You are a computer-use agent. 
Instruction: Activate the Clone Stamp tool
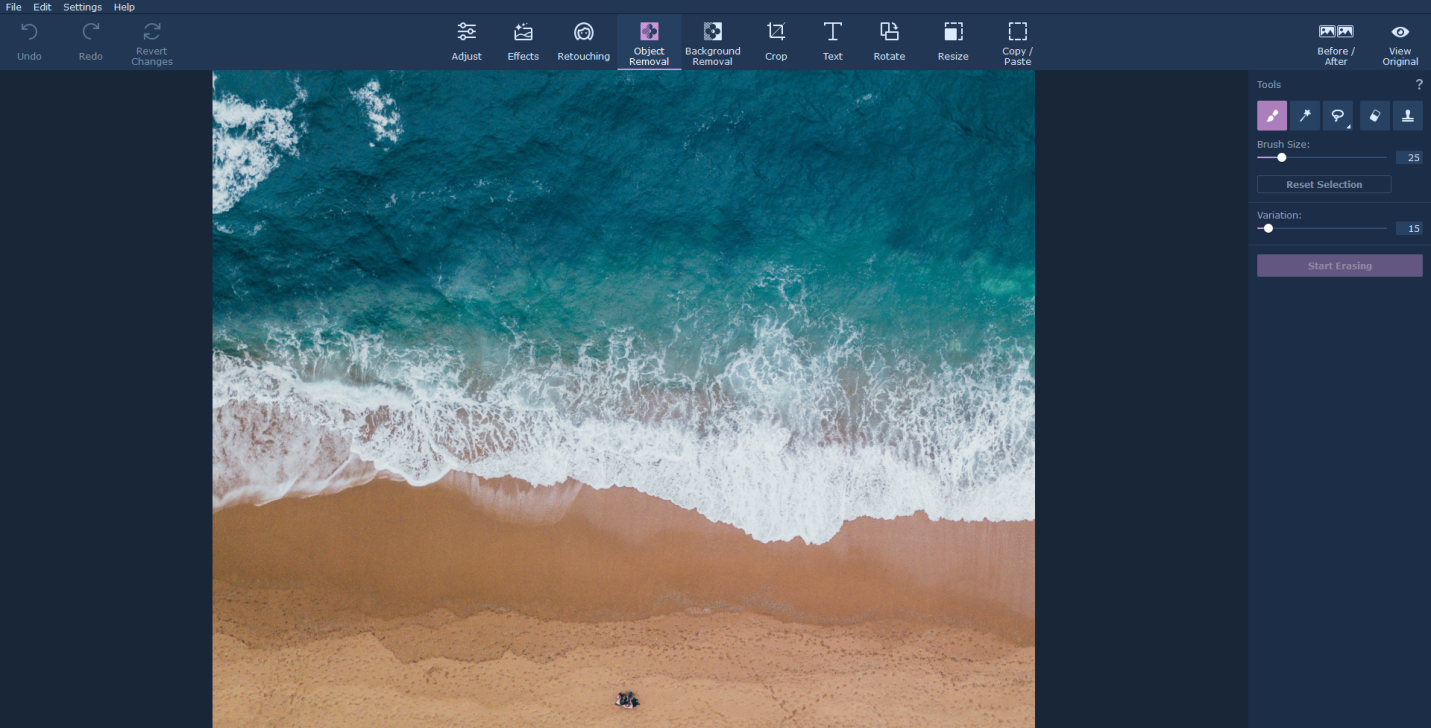(x=1407, y=116)
